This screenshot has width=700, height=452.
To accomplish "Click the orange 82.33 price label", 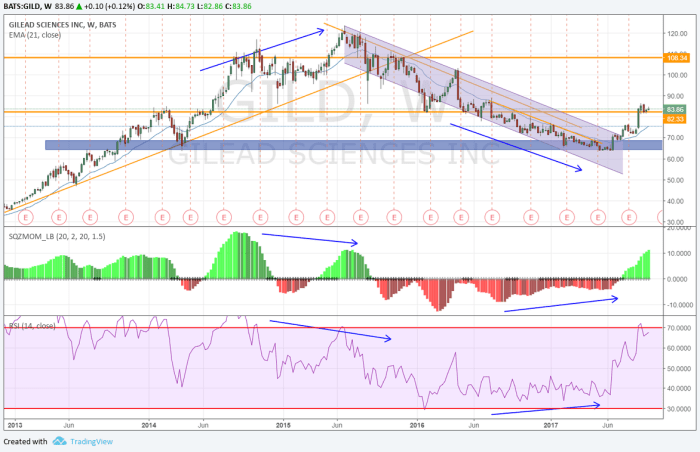I will [x=677, y=119].
